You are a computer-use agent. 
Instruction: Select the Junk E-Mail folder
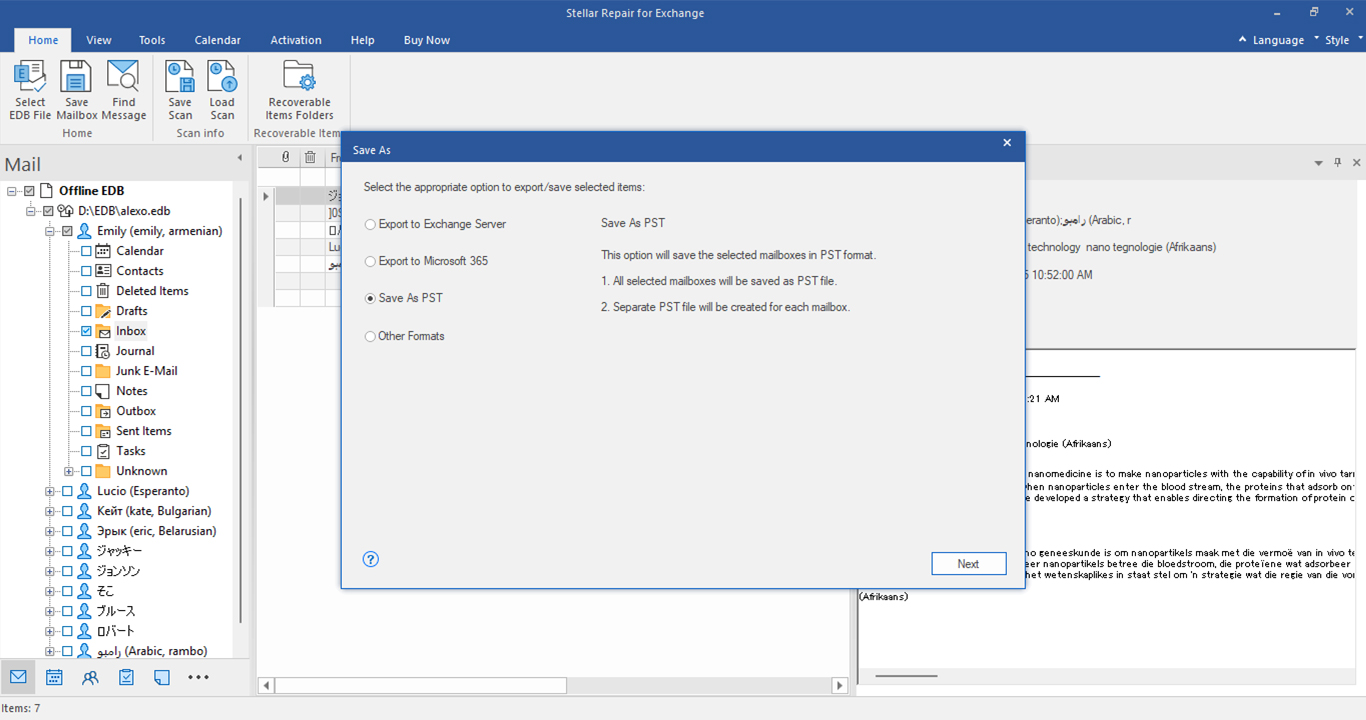pyautogui.click(x=146, y=371)
